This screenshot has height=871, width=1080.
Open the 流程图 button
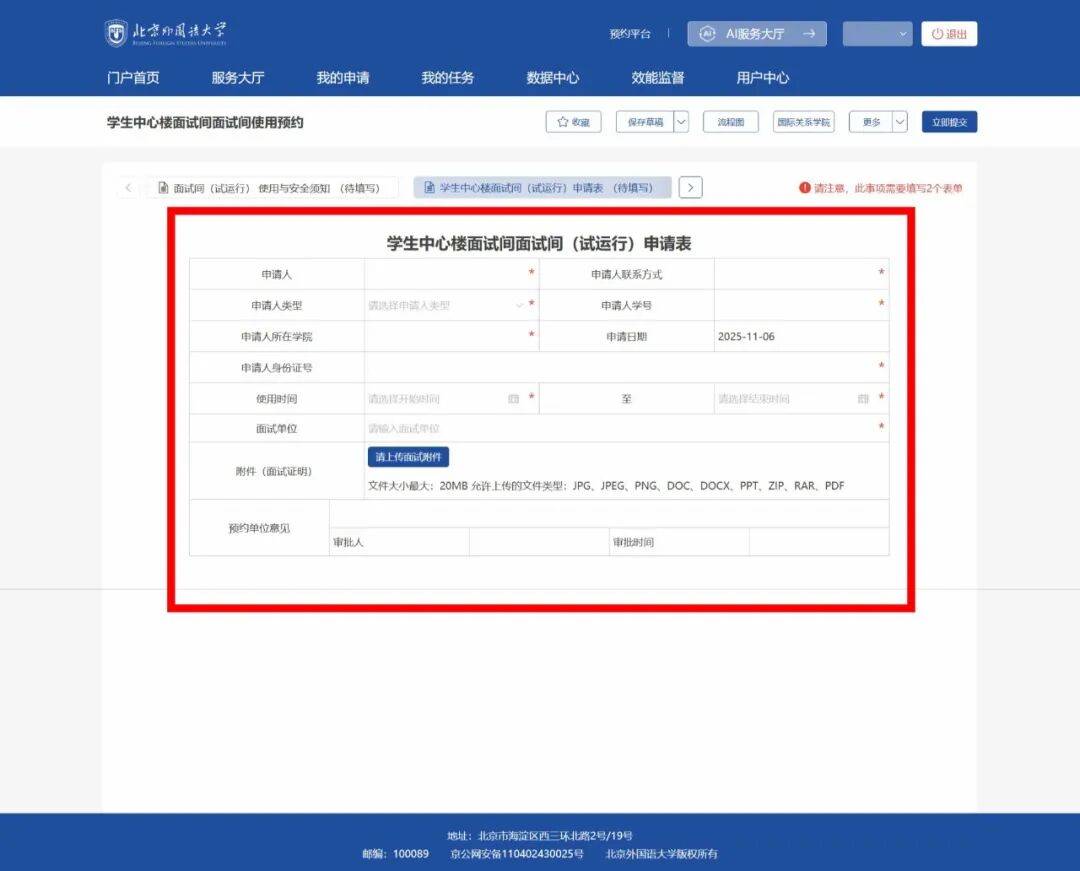730,122
